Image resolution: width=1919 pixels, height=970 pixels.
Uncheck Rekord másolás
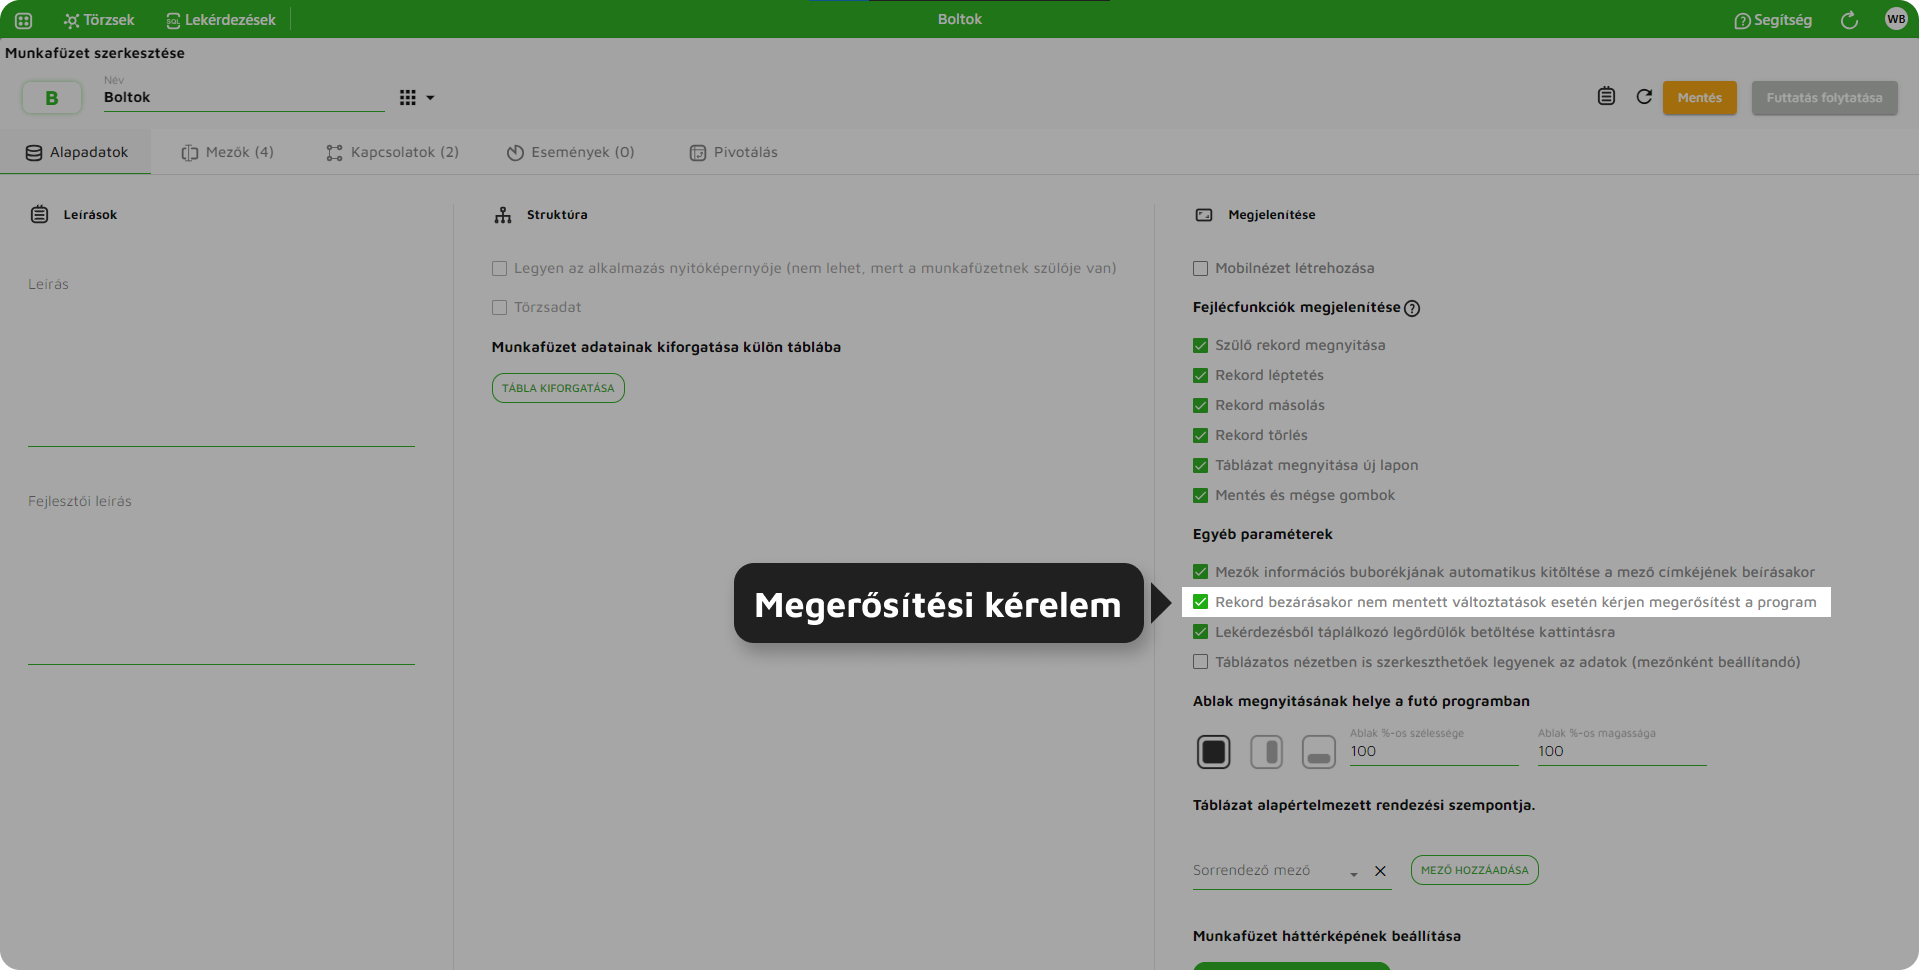click(x=1200, y=405)
